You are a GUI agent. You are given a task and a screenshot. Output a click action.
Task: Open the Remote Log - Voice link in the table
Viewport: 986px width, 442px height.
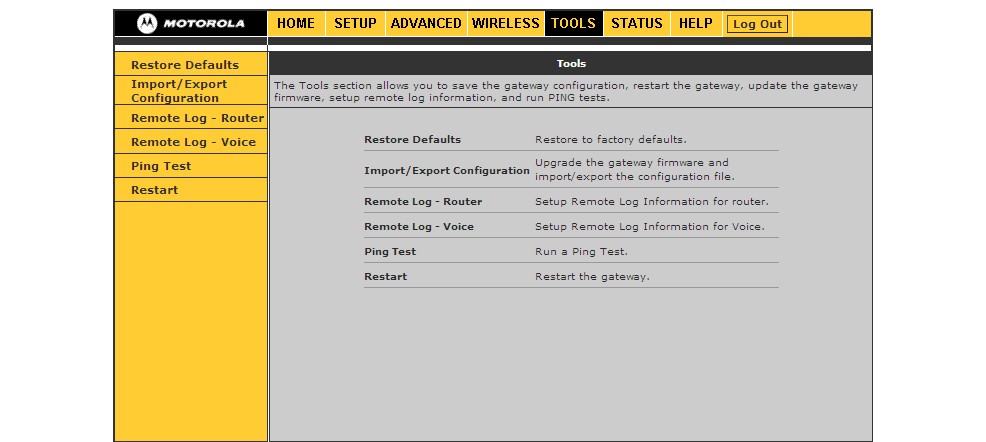(419, 226)
